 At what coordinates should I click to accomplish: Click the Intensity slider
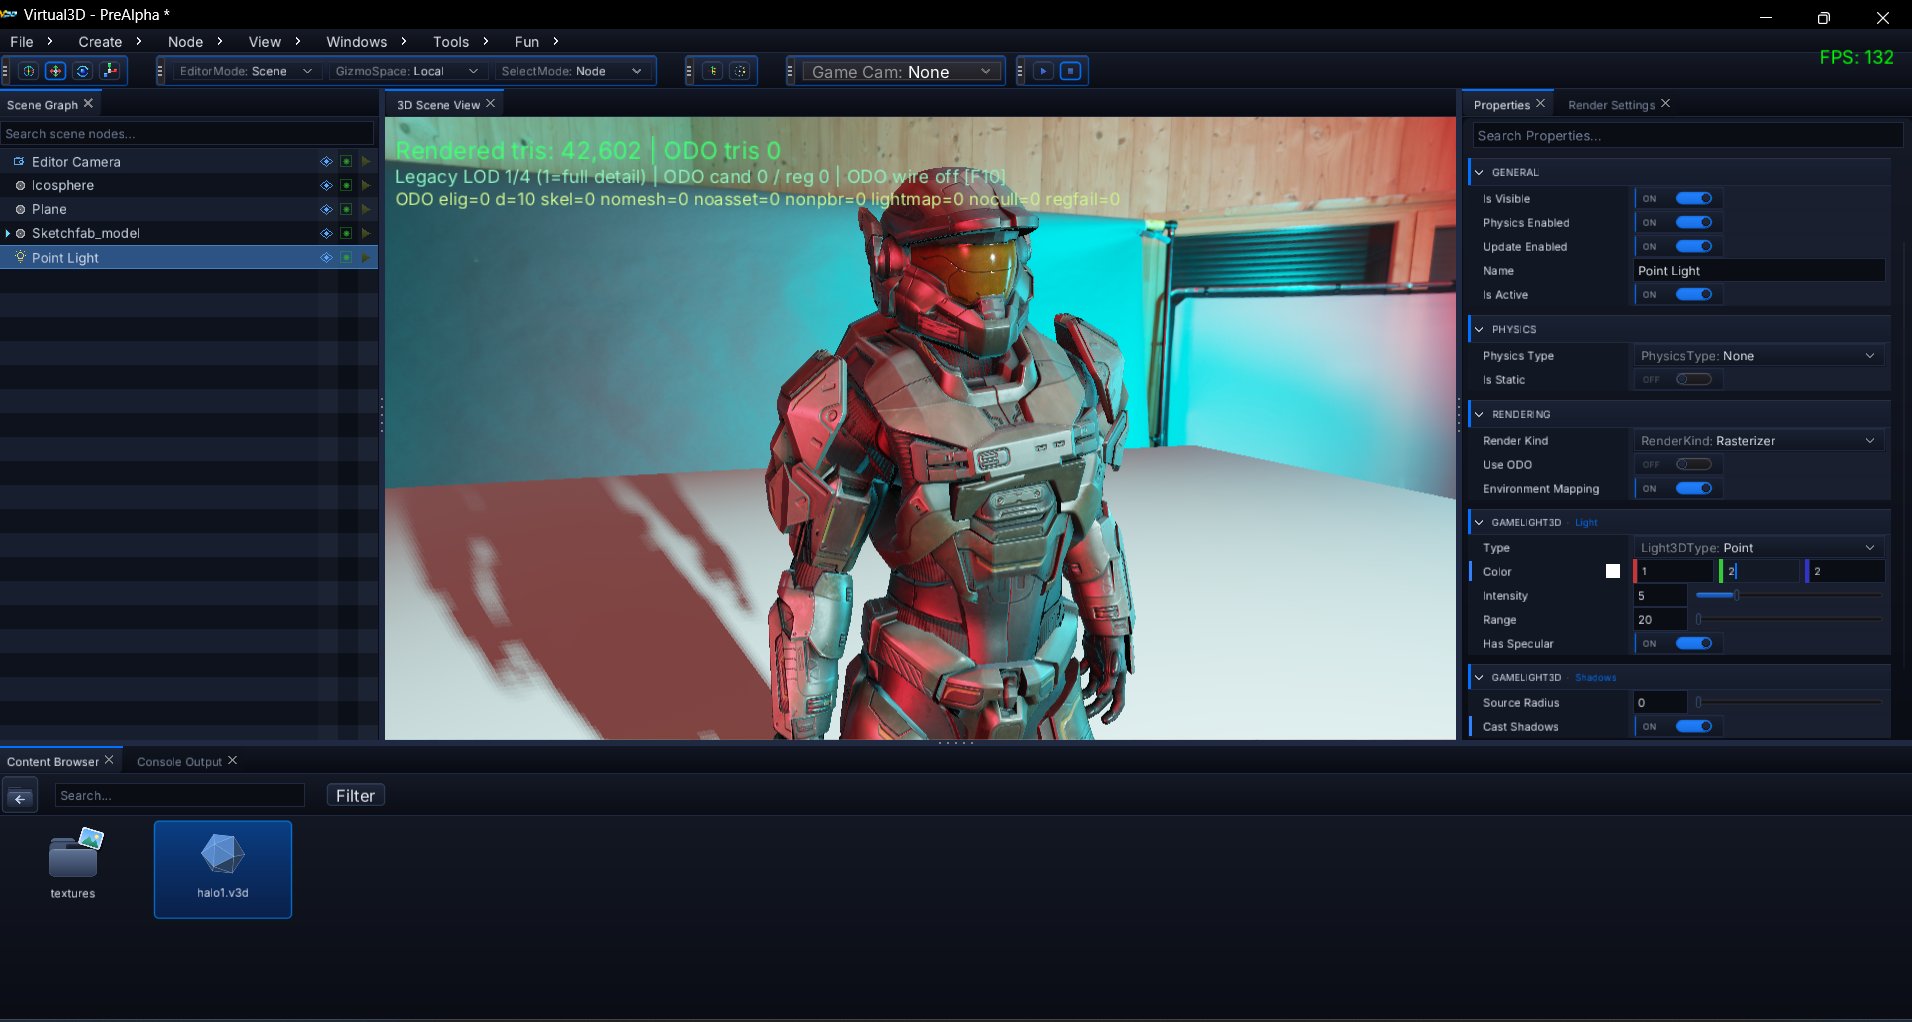point(1790,595)
